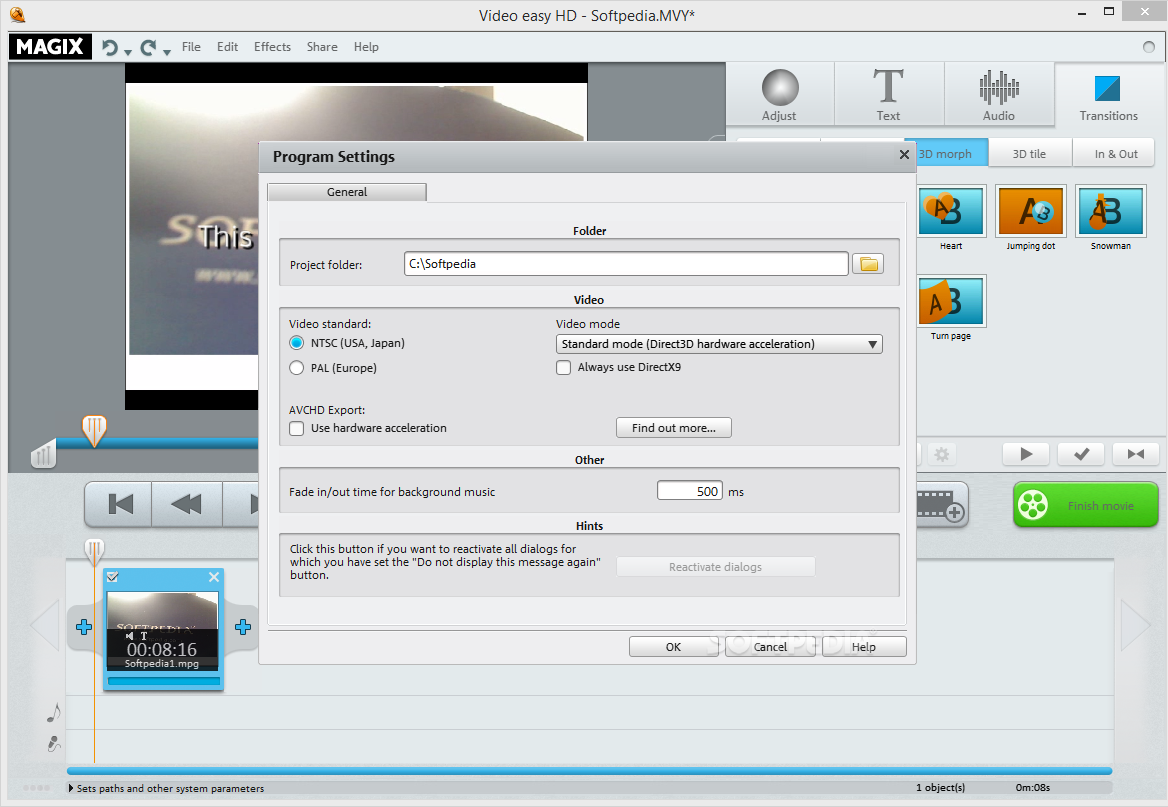Remove the Softpedia1.mpg clip with X
Image resolution: width=1168 pixels, height=807 pixels.
click(x=214, y=577)
